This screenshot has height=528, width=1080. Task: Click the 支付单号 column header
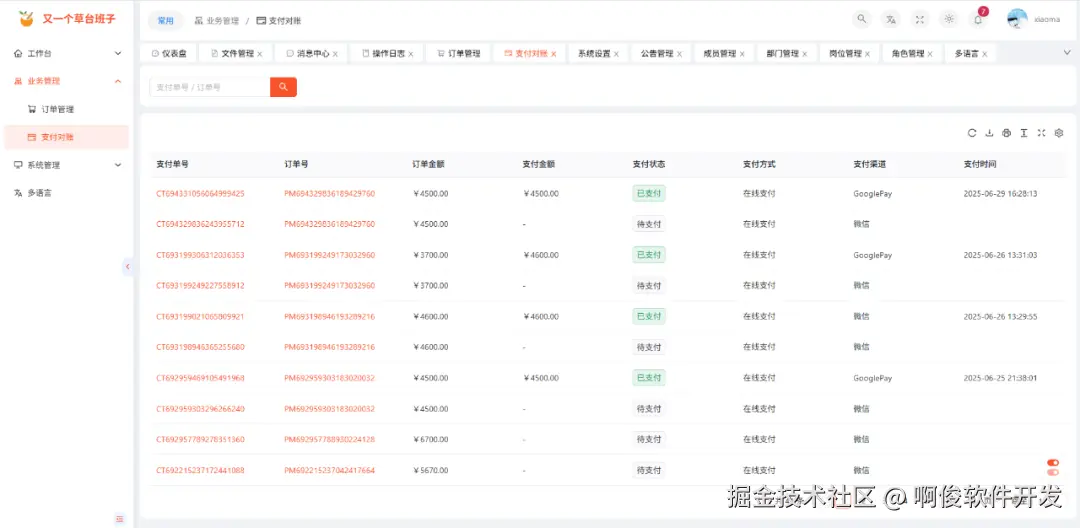tap(172, 165)
